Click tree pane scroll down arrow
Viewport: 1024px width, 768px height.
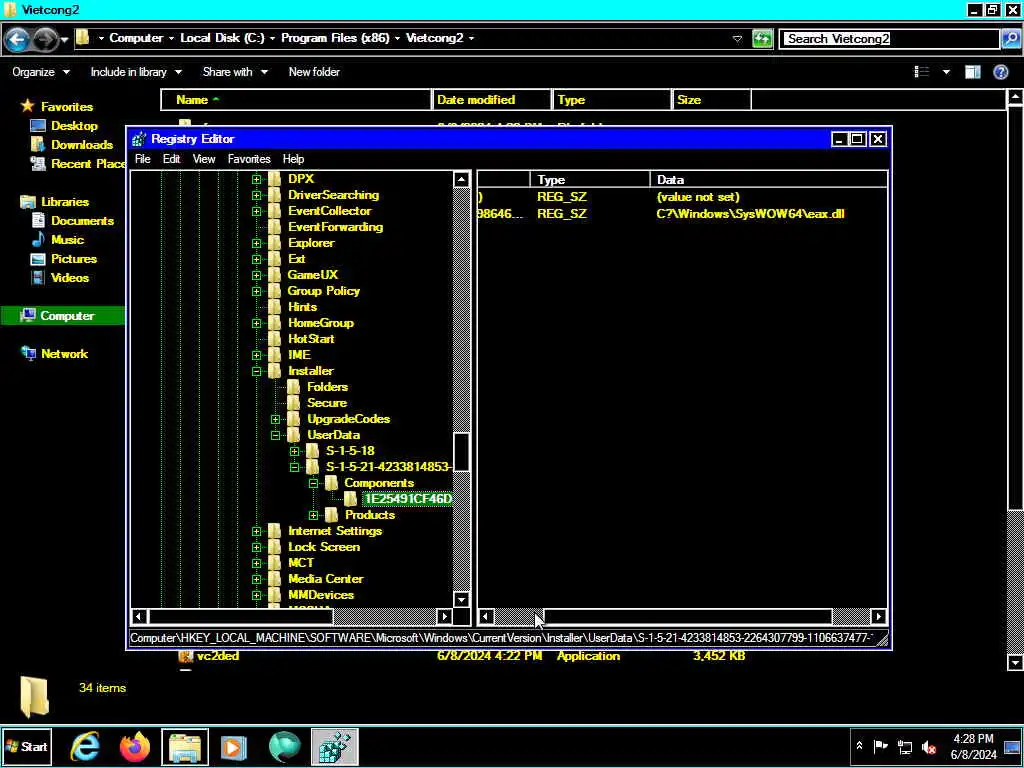pyautogui.click(x=462, y=600)
